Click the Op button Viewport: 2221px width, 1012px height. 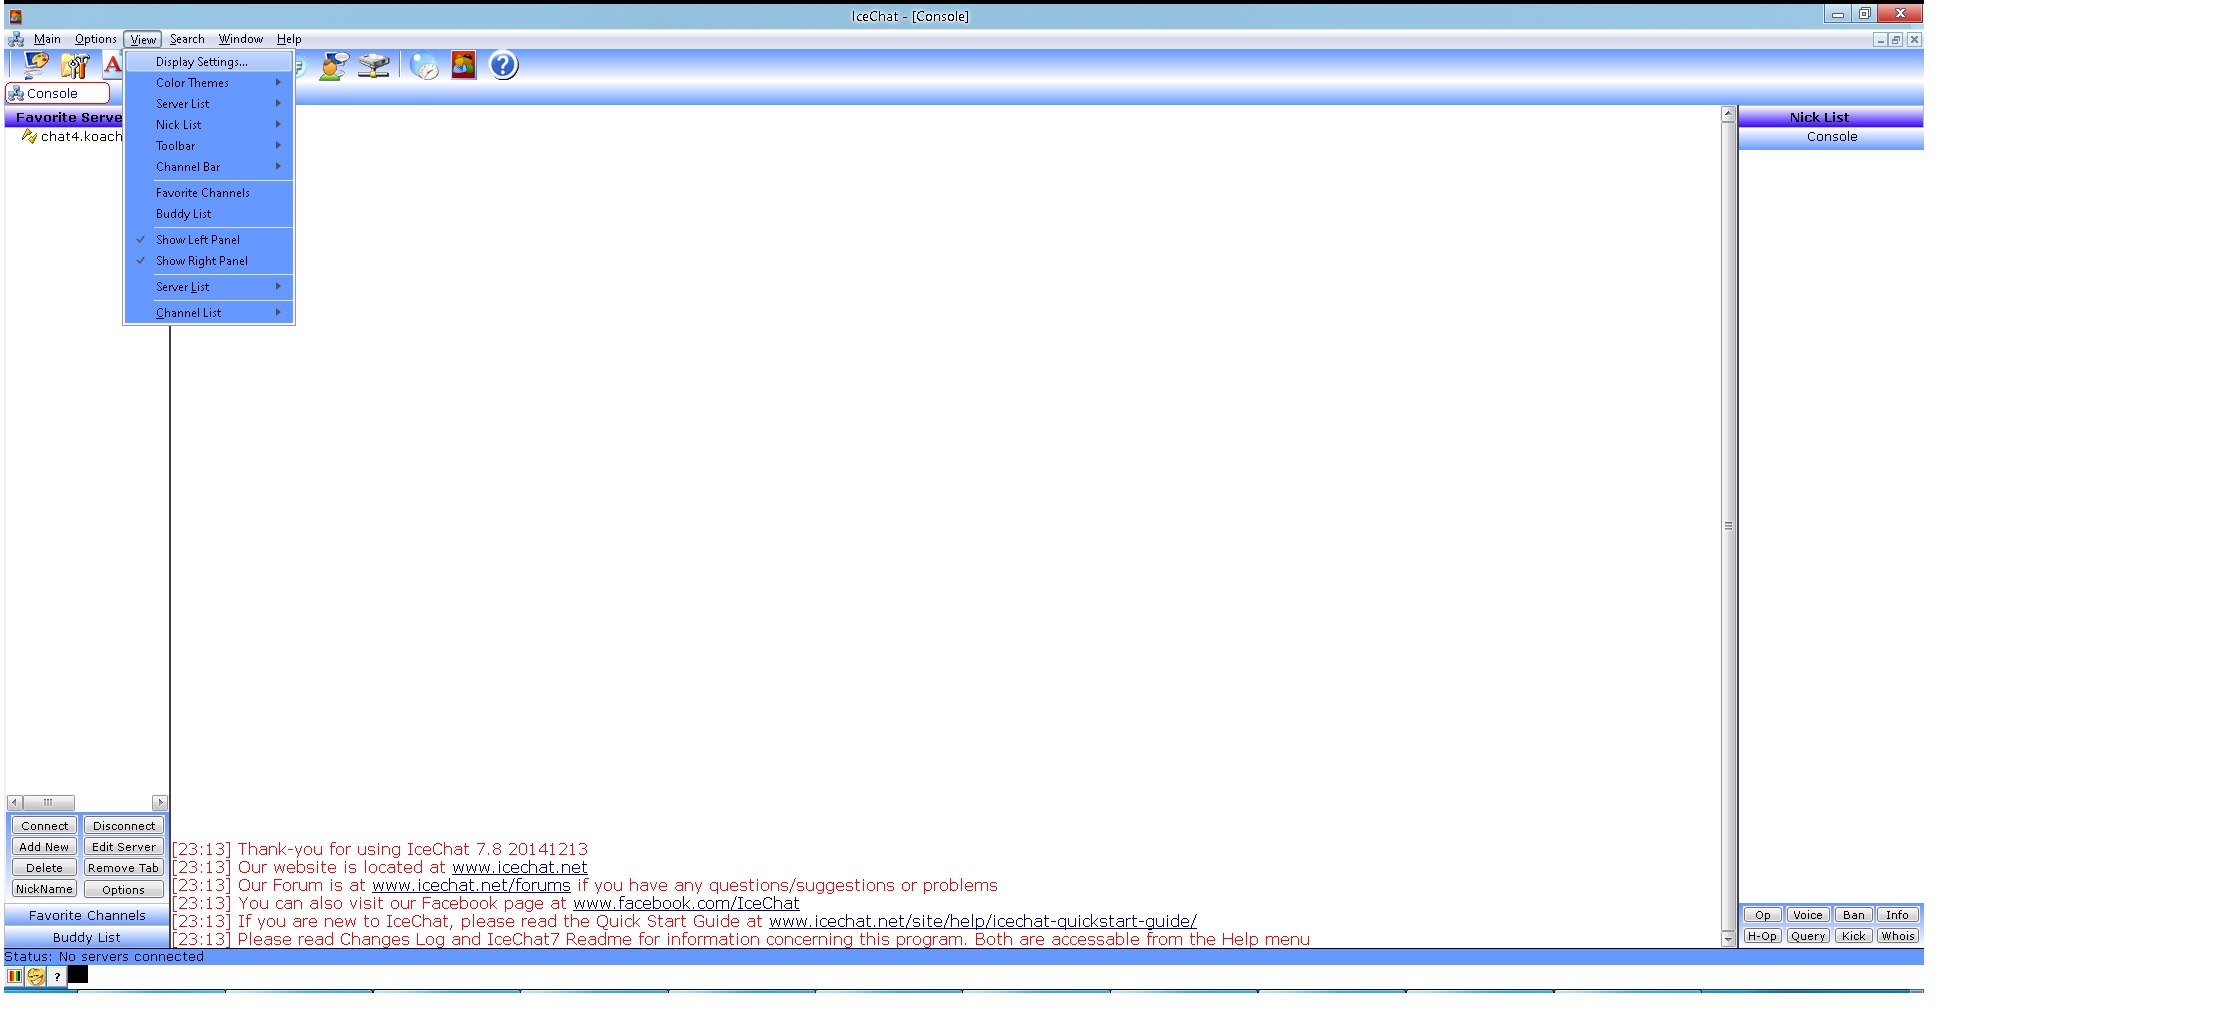coord(1762,915)
